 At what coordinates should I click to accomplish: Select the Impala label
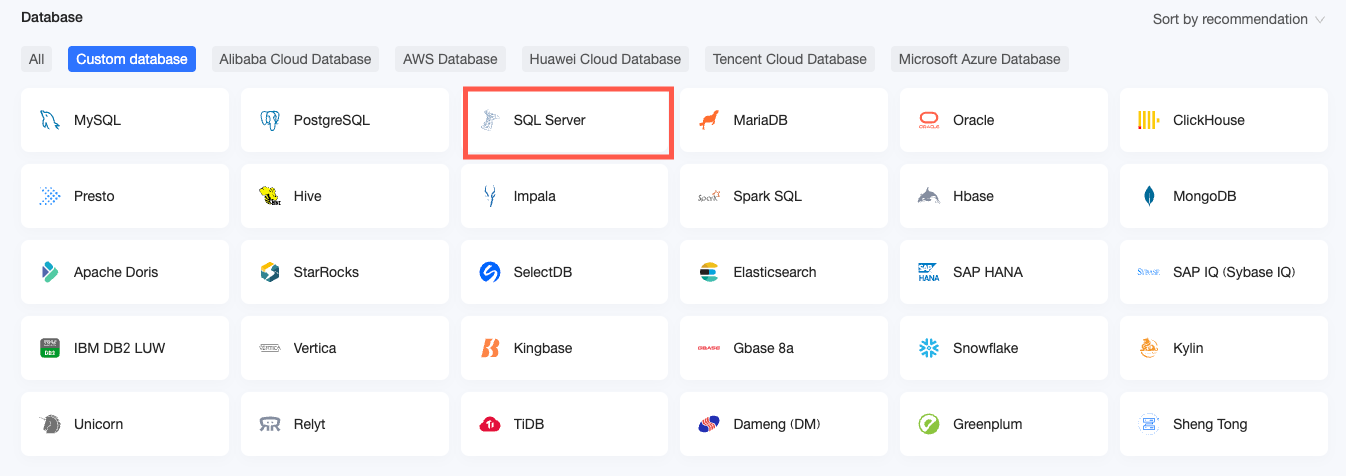point(535,196)
